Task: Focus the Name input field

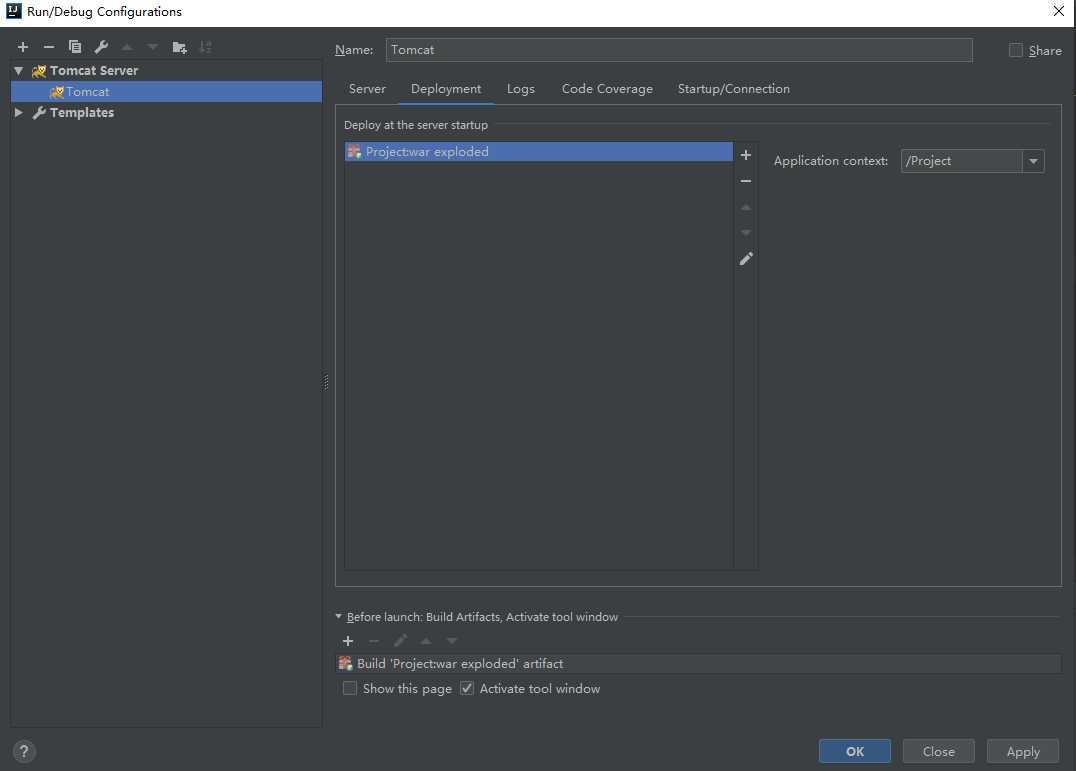Action: pyautogui.click(x=679, y=50)
